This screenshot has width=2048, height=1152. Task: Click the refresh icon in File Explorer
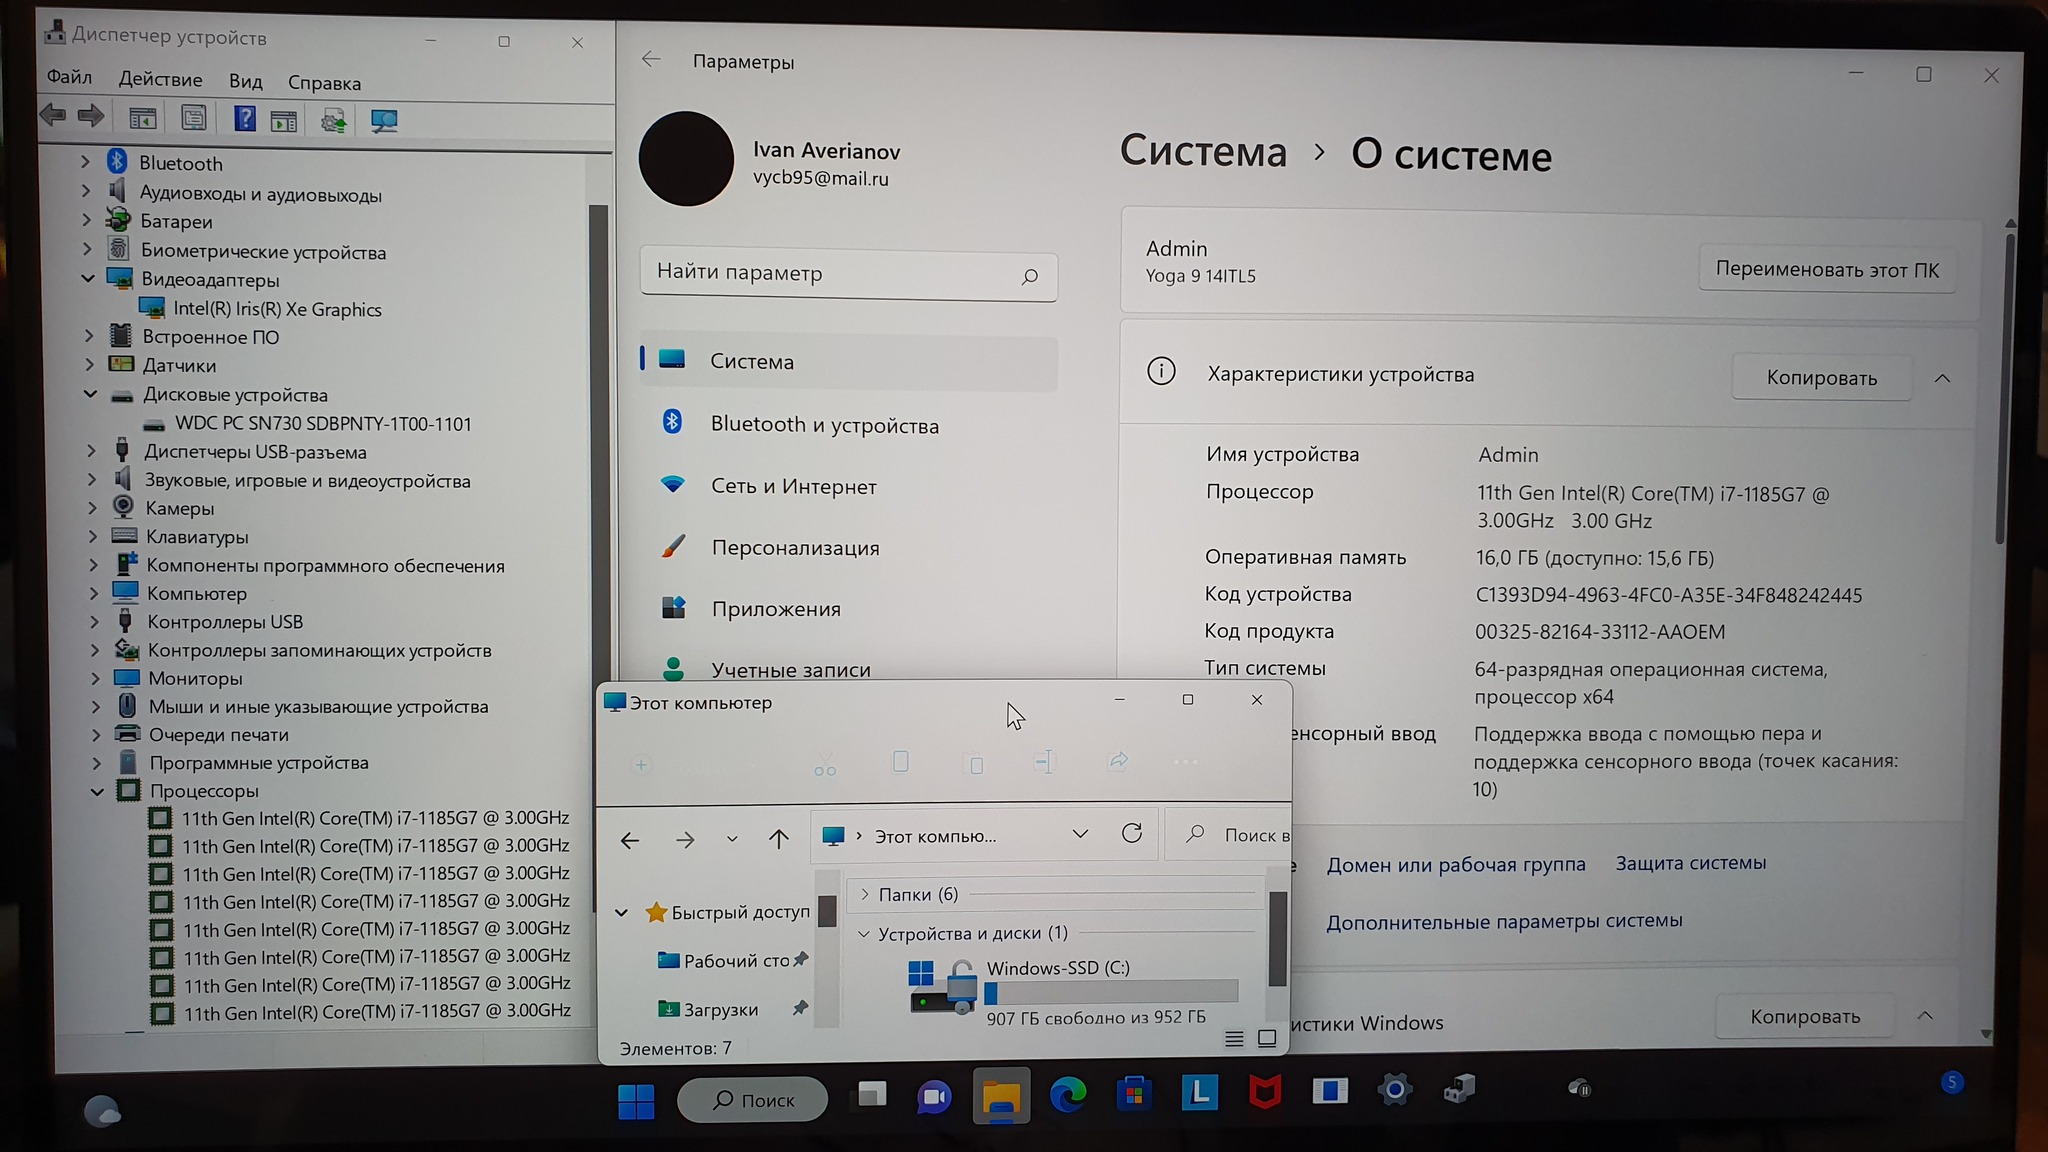(1131, 834)
